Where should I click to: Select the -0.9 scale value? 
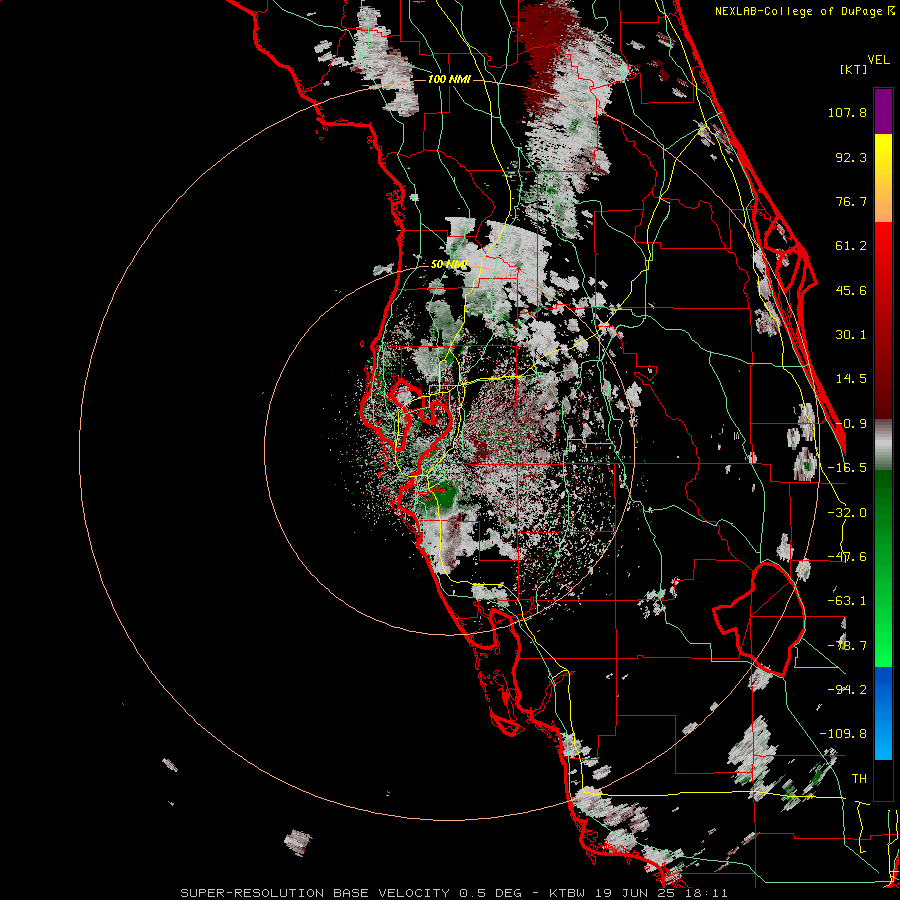851,424
